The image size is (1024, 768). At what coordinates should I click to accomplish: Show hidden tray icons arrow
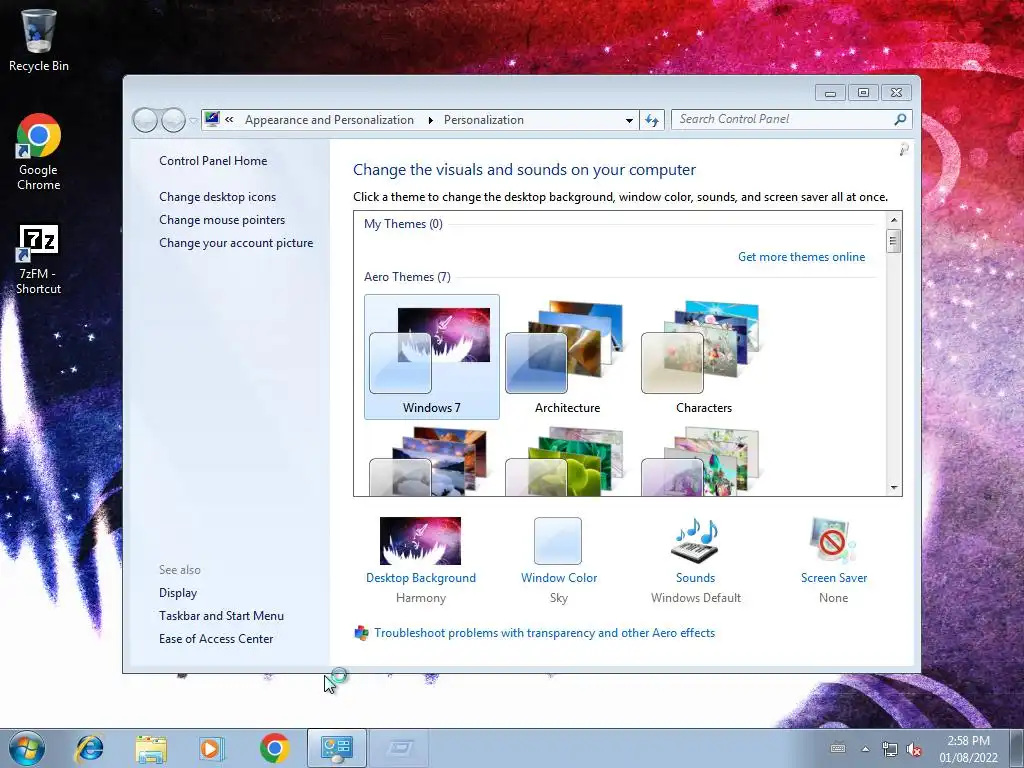[865, 749]
